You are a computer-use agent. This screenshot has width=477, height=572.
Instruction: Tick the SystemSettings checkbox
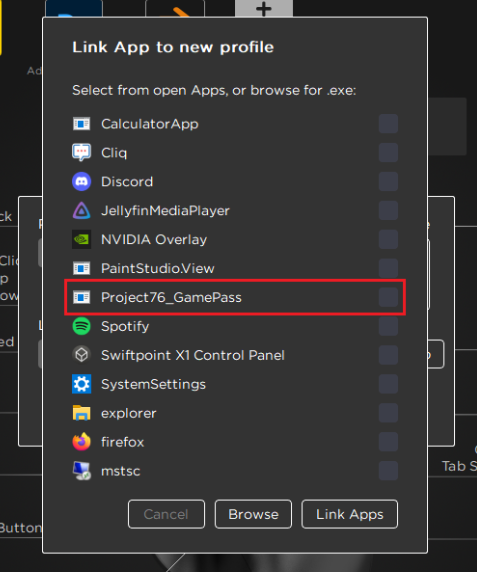pyautogui.click(x=388, y=384)
